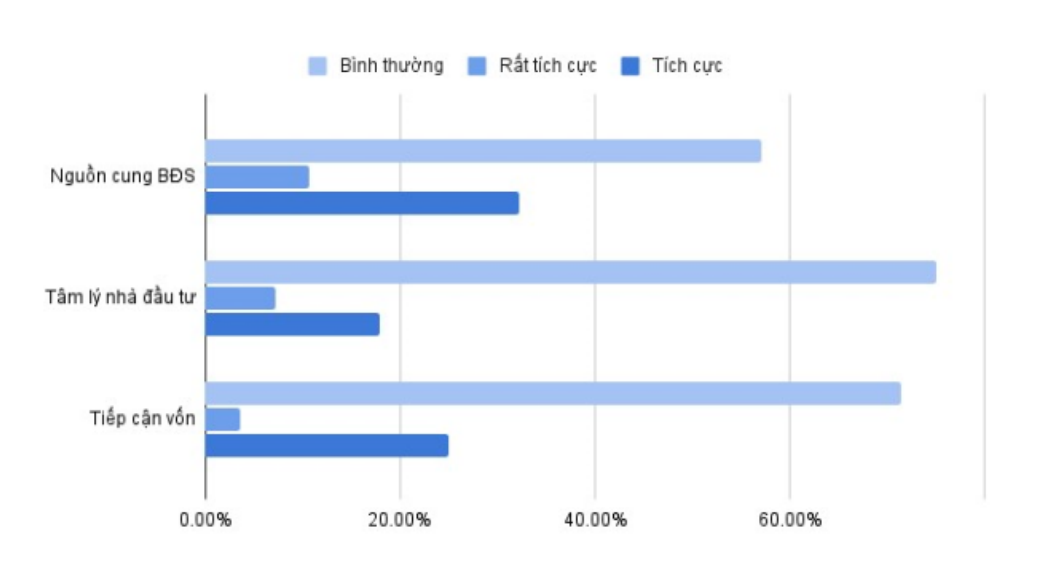Select the Bình thường legend label
This screenshot has width=1041, height=563.
[391, 67]
